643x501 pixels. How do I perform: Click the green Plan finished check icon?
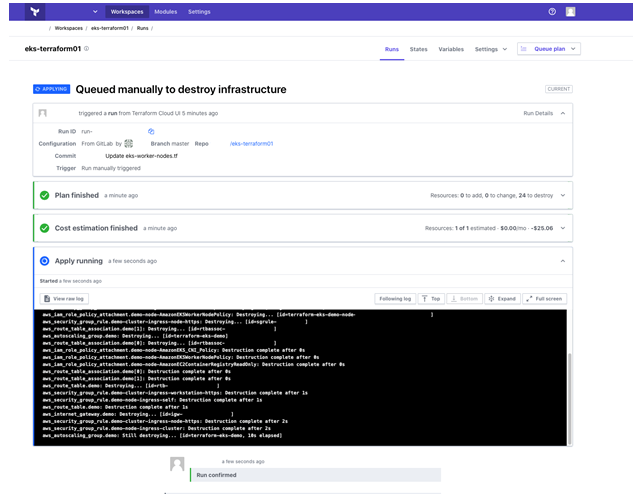tap(44, 195)
